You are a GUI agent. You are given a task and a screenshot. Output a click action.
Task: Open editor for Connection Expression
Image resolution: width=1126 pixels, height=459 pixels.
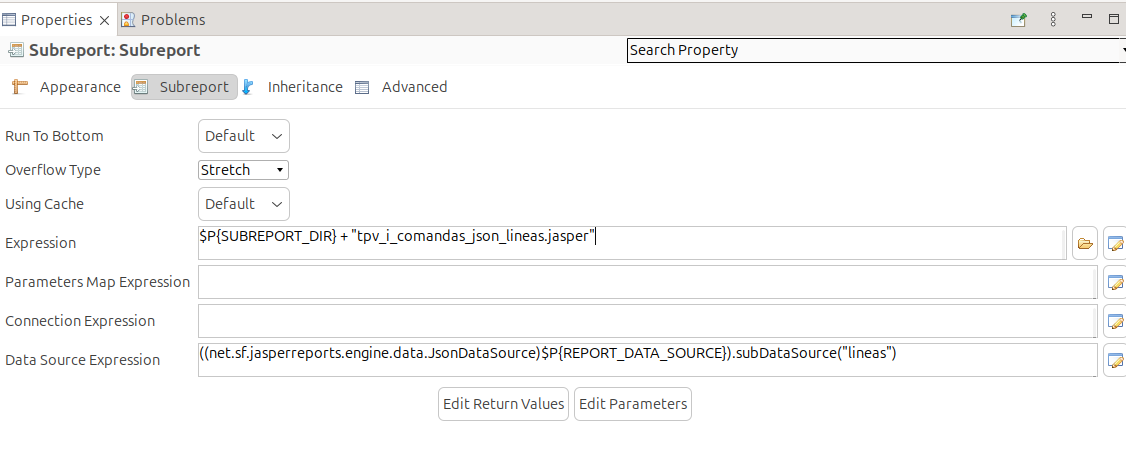point(1115,321)
